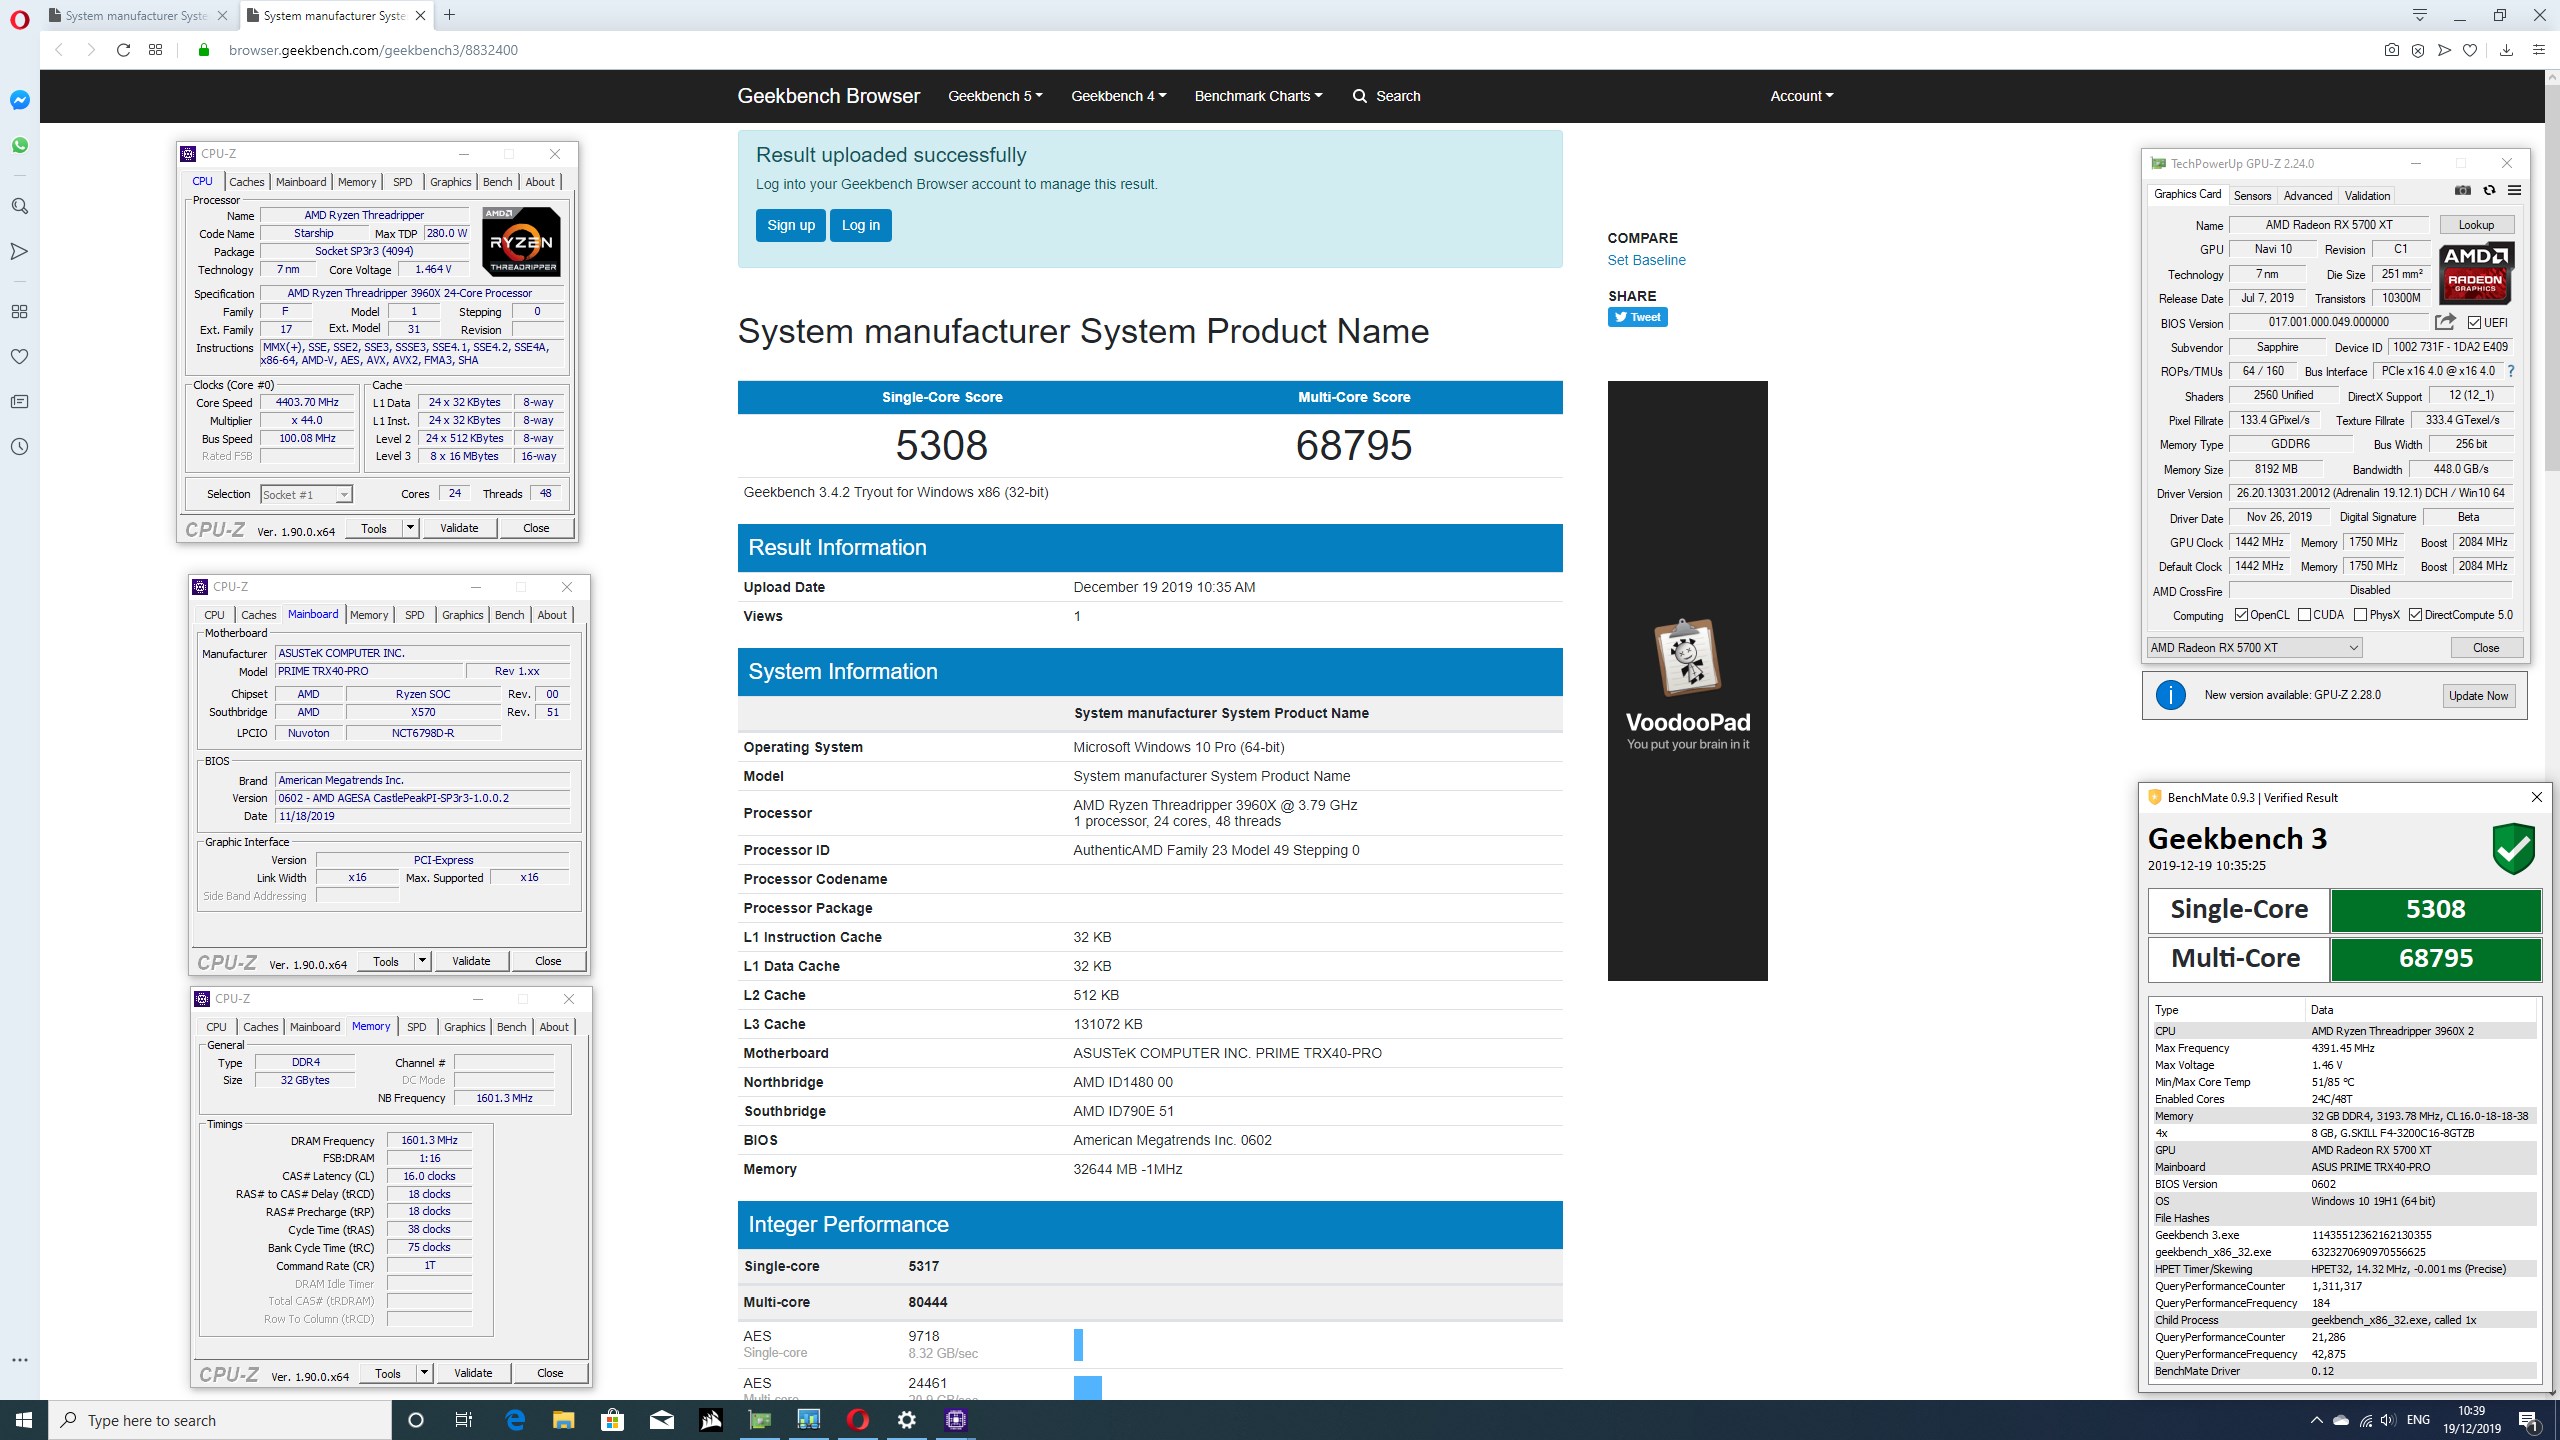This screenshot has height=1440, width=2560.
Task: Click Geekbench Browser home link
Action: click(828, 96)
